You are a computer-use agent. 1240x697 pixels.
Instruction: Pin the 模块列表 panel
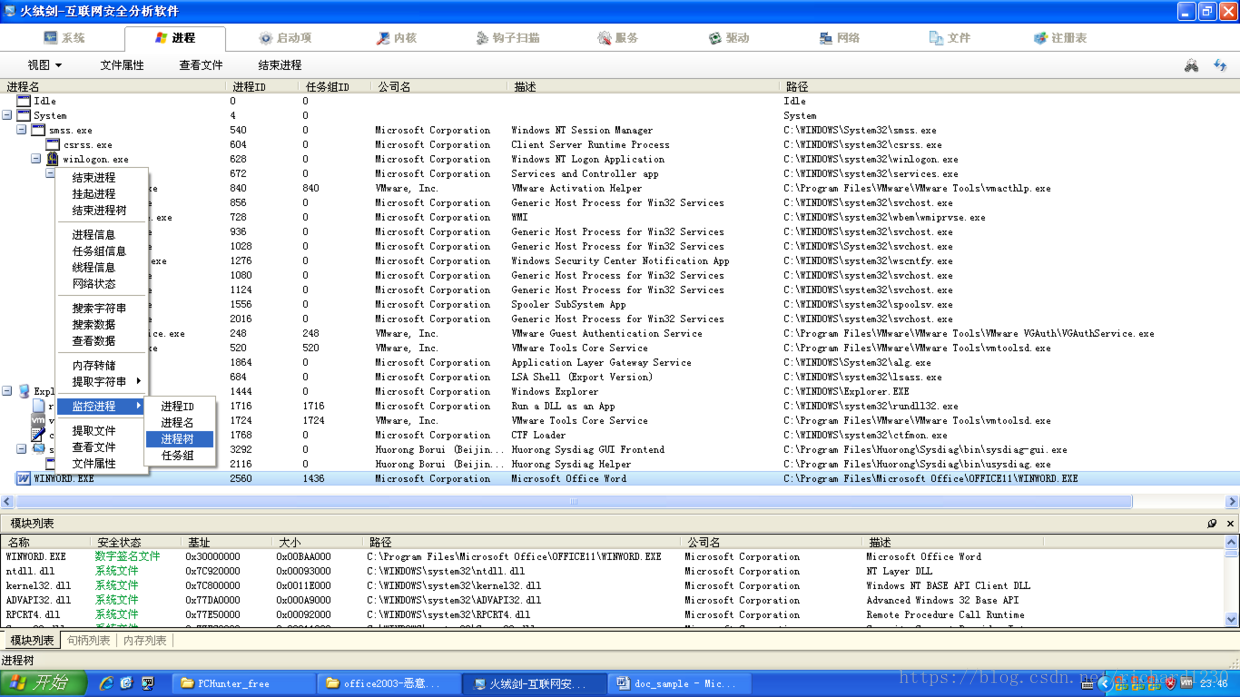[1212, 523]
